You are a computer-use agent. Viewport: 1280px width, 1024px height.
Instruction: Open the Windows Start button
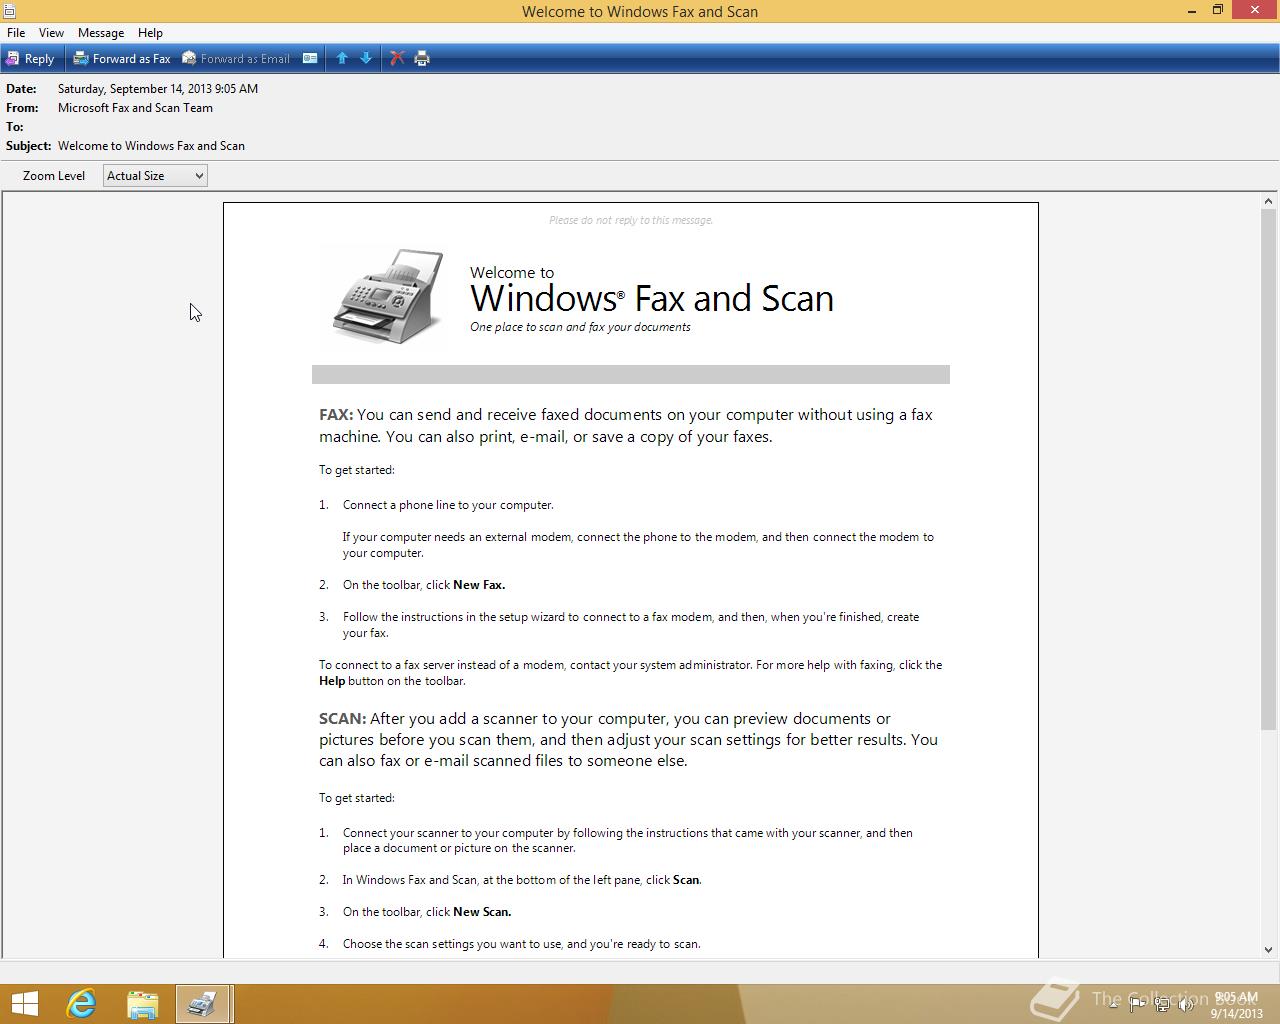[24, 1004]
